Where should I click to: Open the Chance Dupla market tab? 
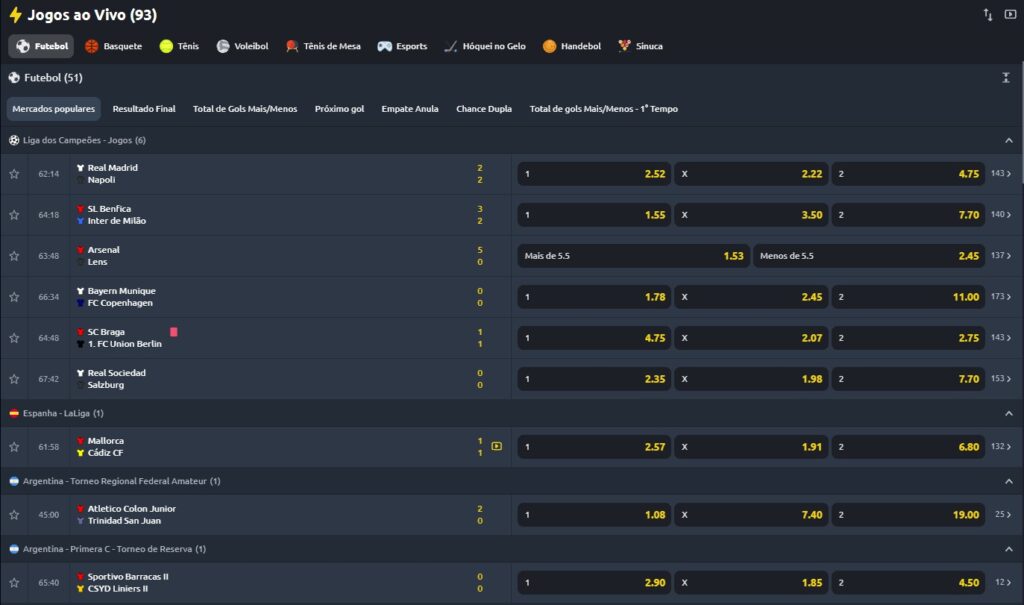coord(484,109)
